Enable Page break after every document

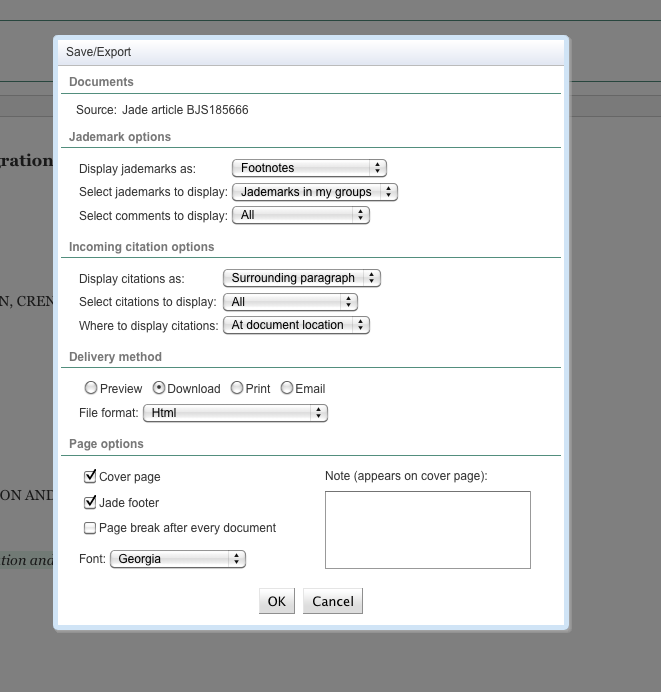tap(91, 528)
